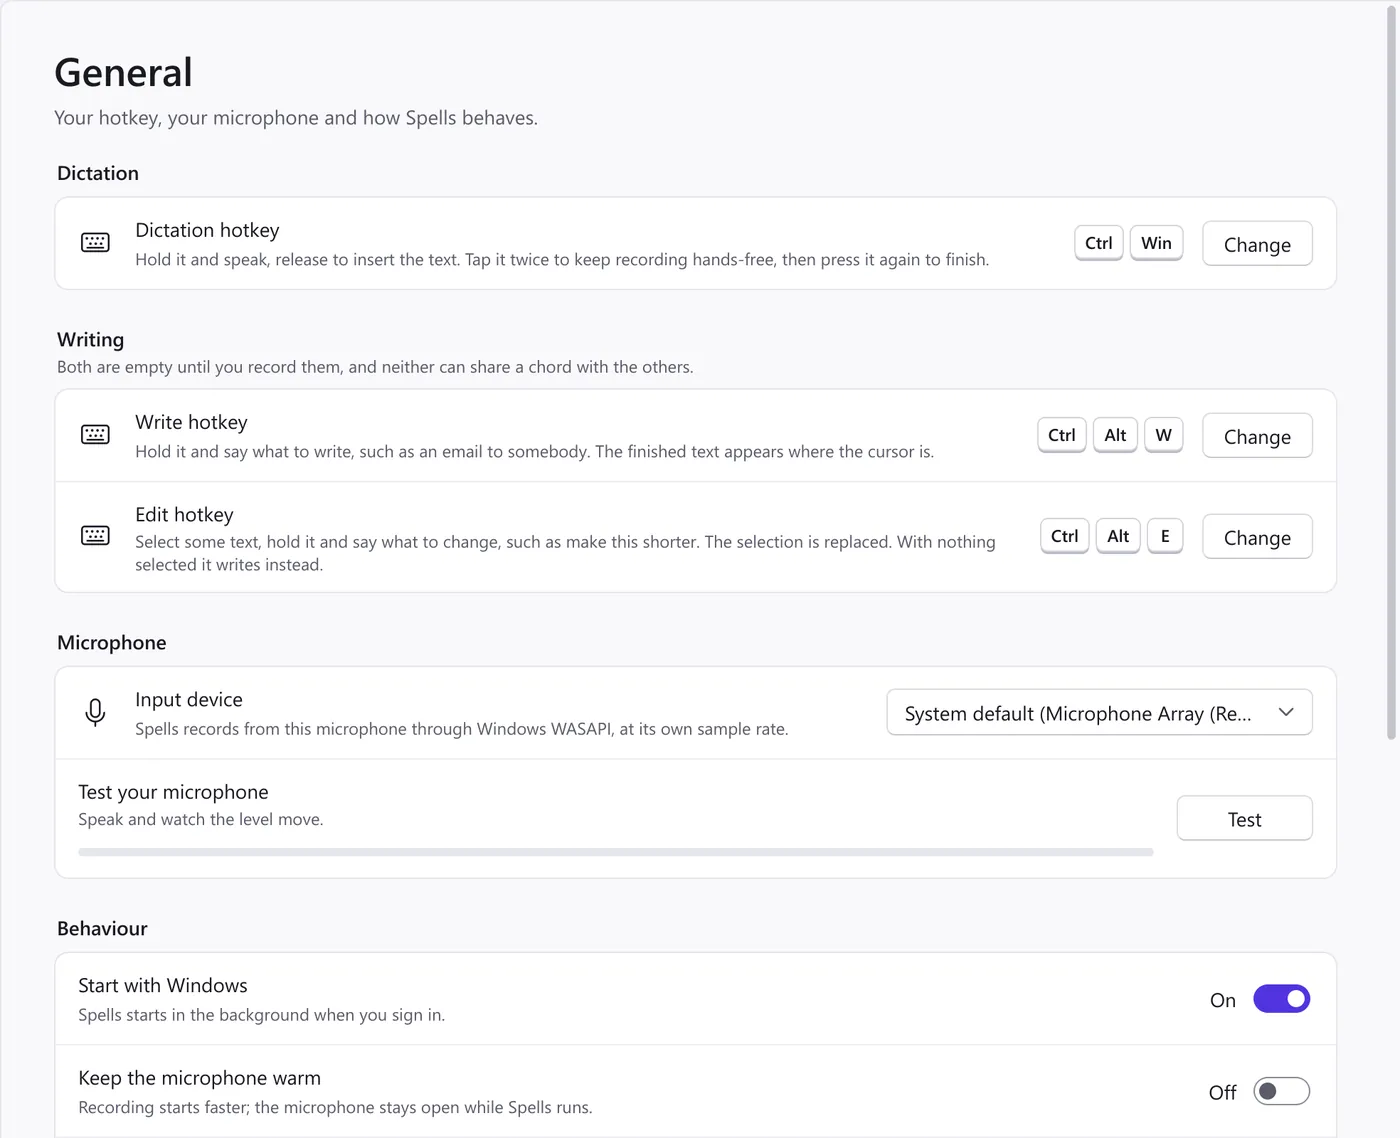Change the Write hotkey

[x=1257, y=436]
